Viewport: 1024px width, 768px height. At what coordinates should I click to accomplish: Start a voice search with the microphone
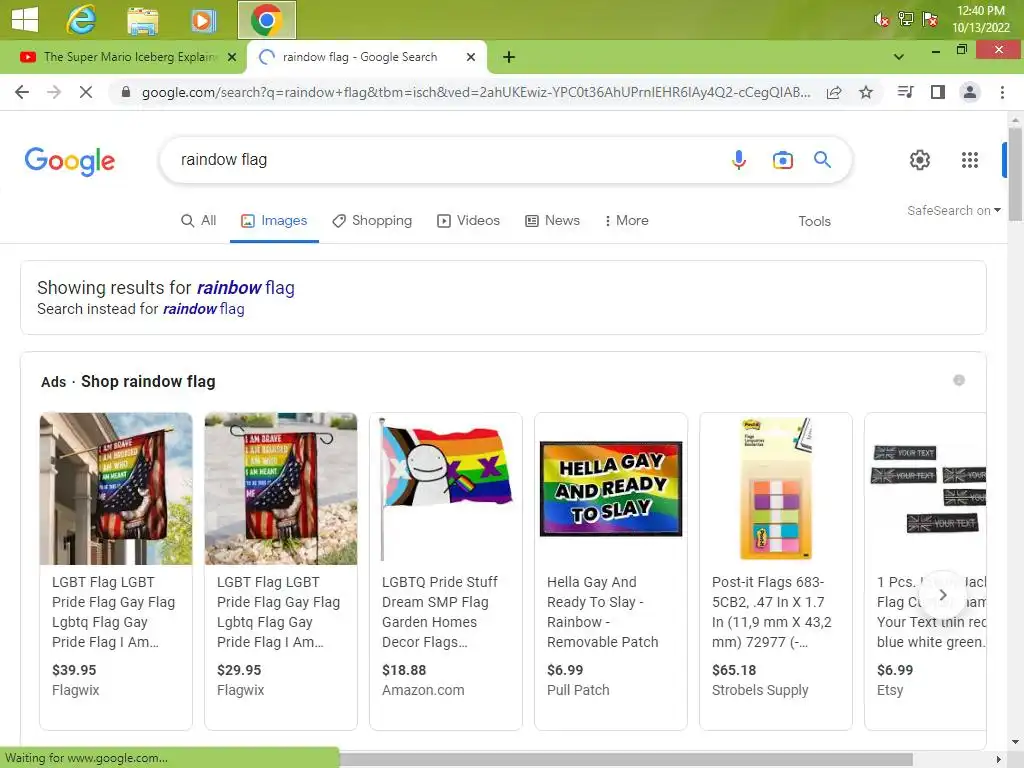tap(739, 159)
